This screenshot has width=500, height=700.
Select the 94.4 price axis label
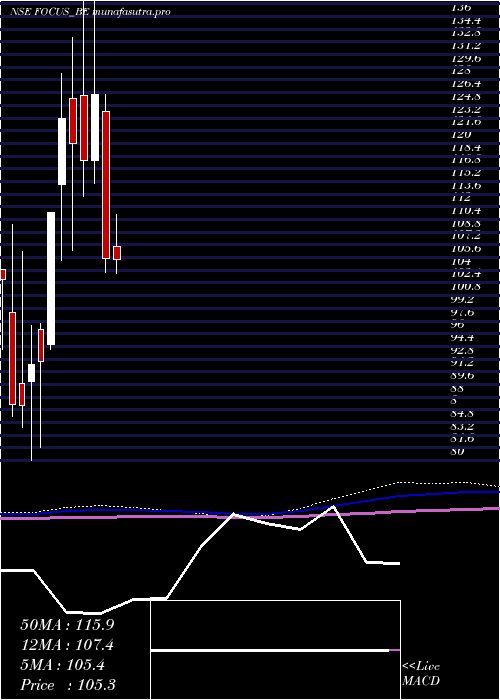coord(464,337)
